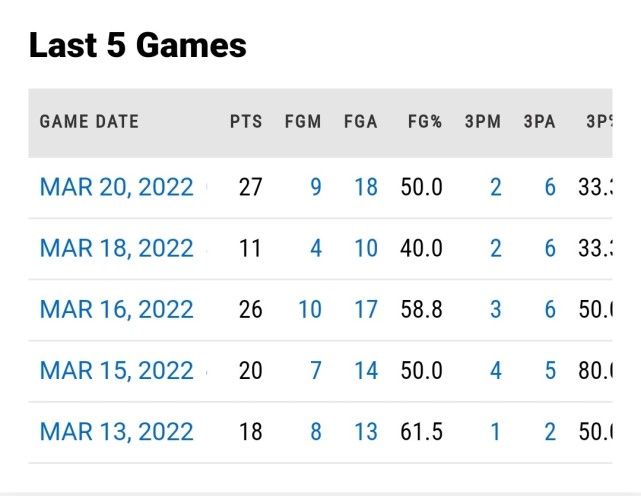This screenshot has height=496, width=641.
Task: Open the MAR 15, 2022 game link
Action: (116, 371)
